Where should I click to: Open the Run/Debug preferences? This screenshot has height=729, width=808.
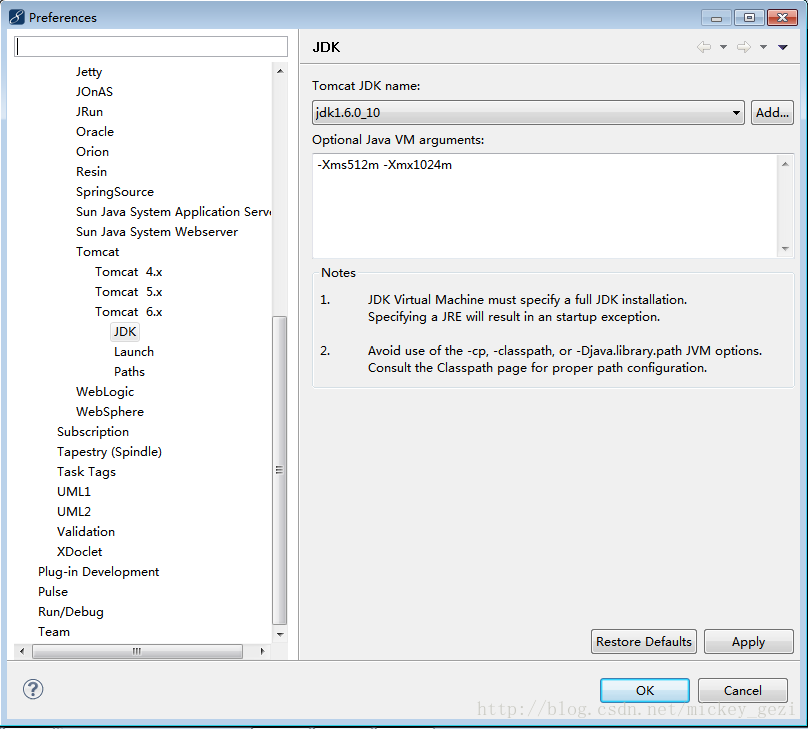71,612
